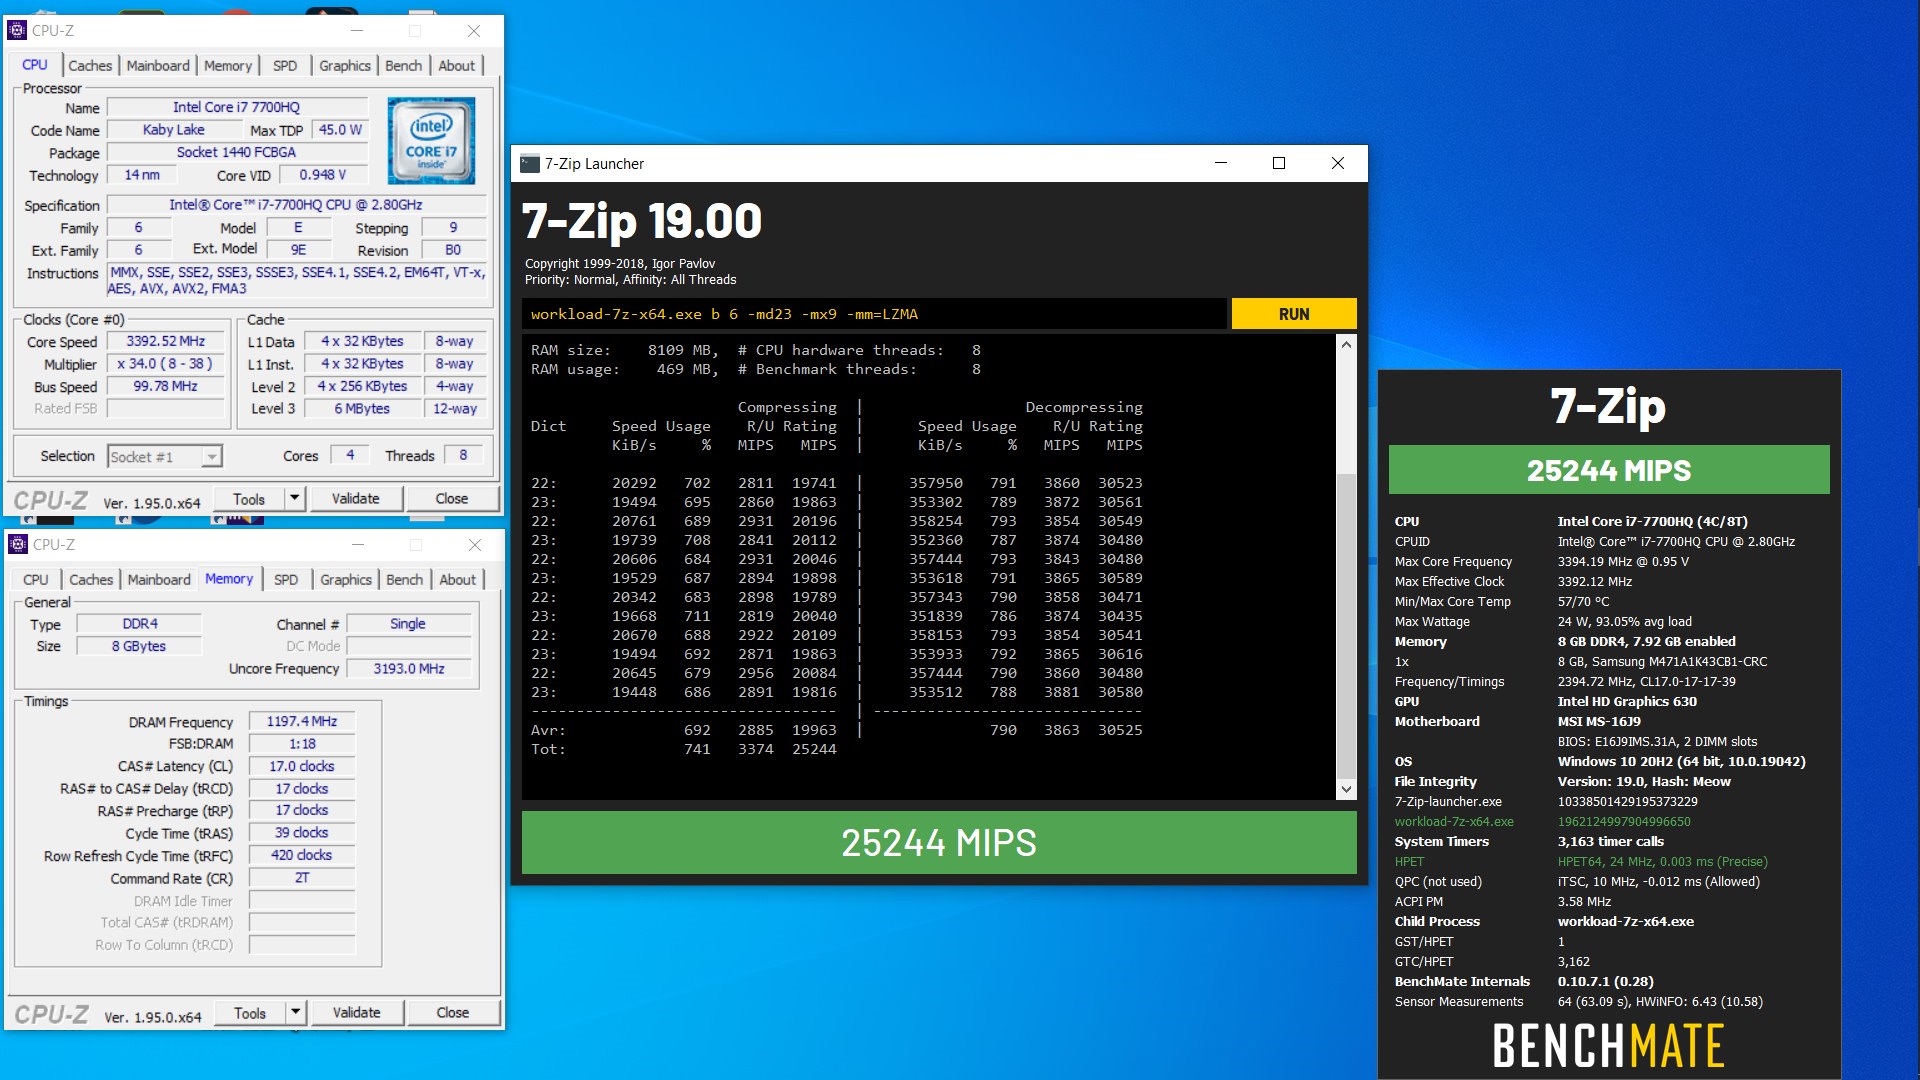This screenshot has width=1920, height=1080.
Task: Open Bench tab in the CPU-tab CPU-Z window
Action: 404,65
